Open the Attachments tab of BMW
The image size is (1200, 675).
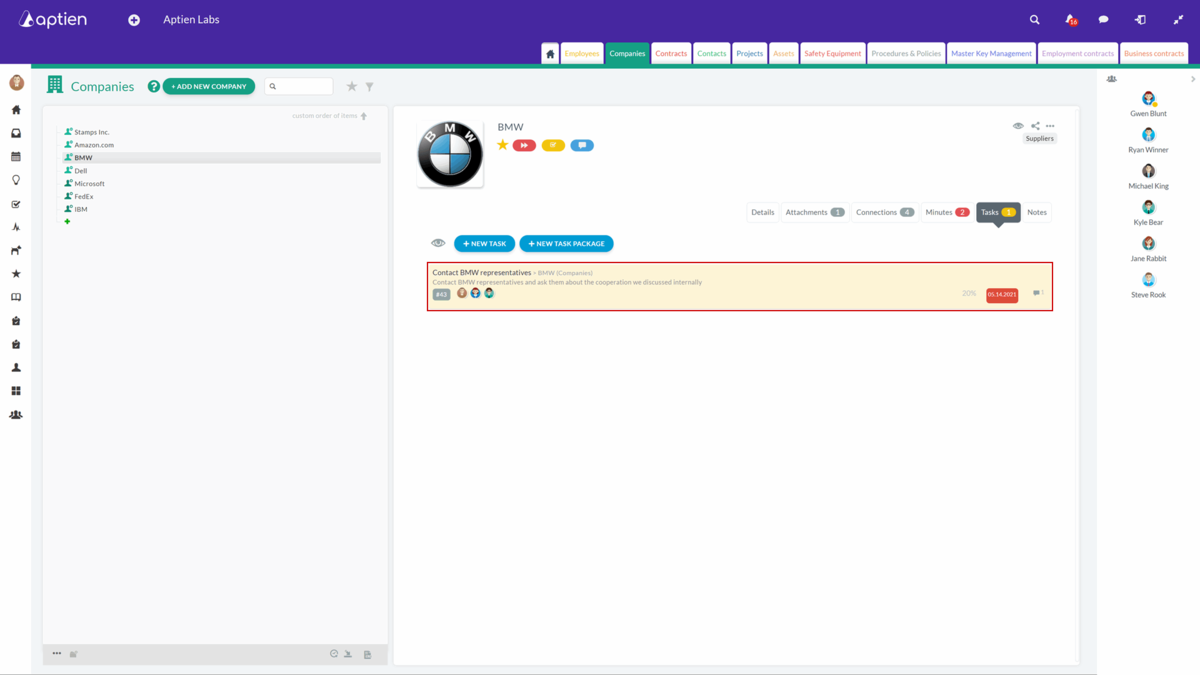(815, 212)
